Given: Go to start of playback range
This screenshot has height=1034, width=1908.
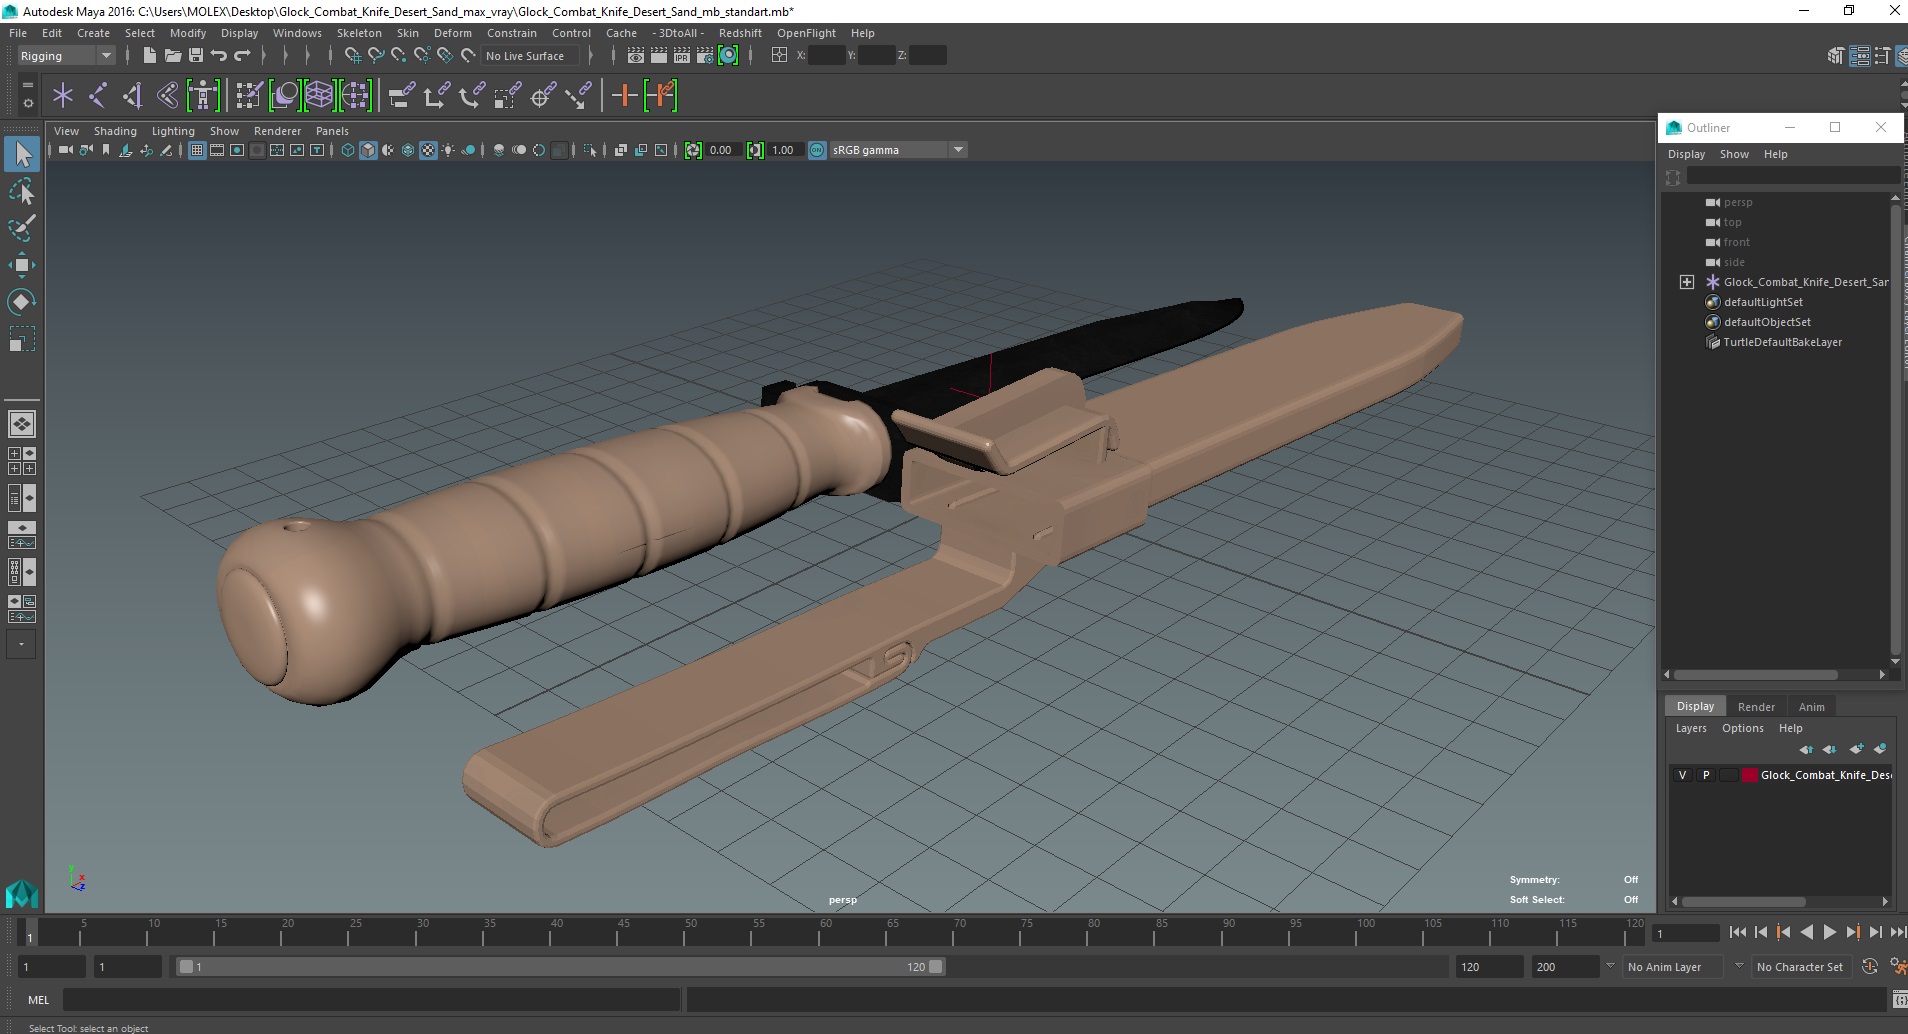Looking at the screenshot, I should click(1737, 932).
